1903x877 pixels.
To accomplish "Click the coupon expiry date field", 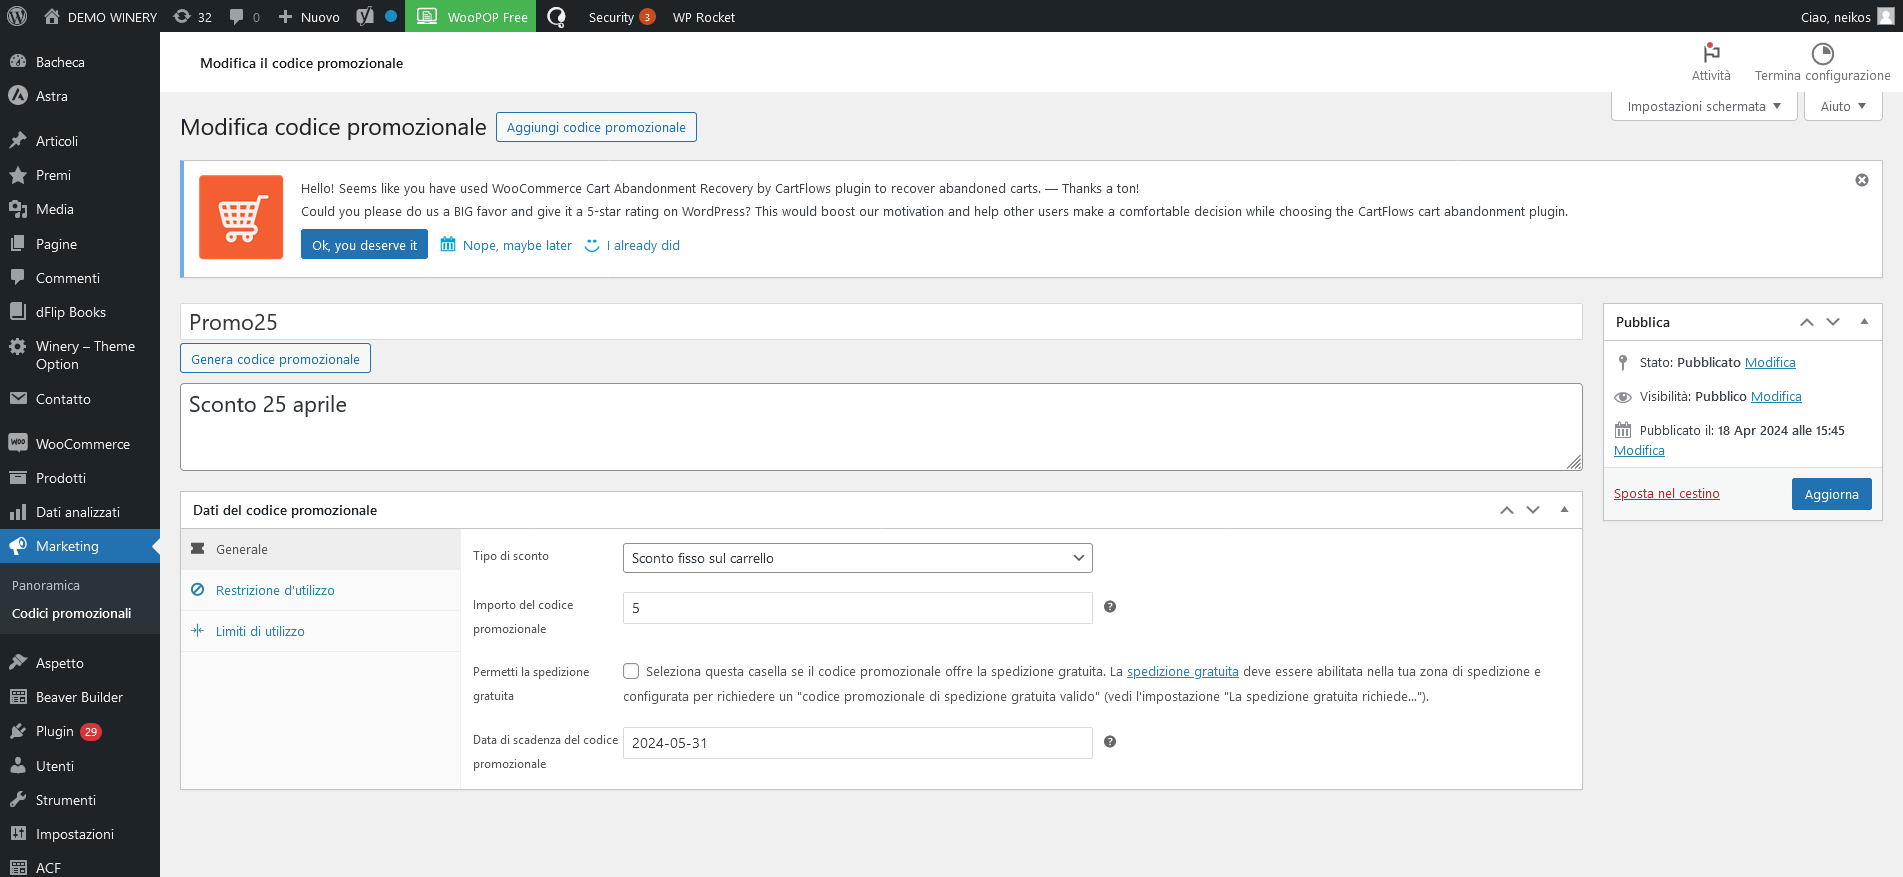I will [857, 743].
